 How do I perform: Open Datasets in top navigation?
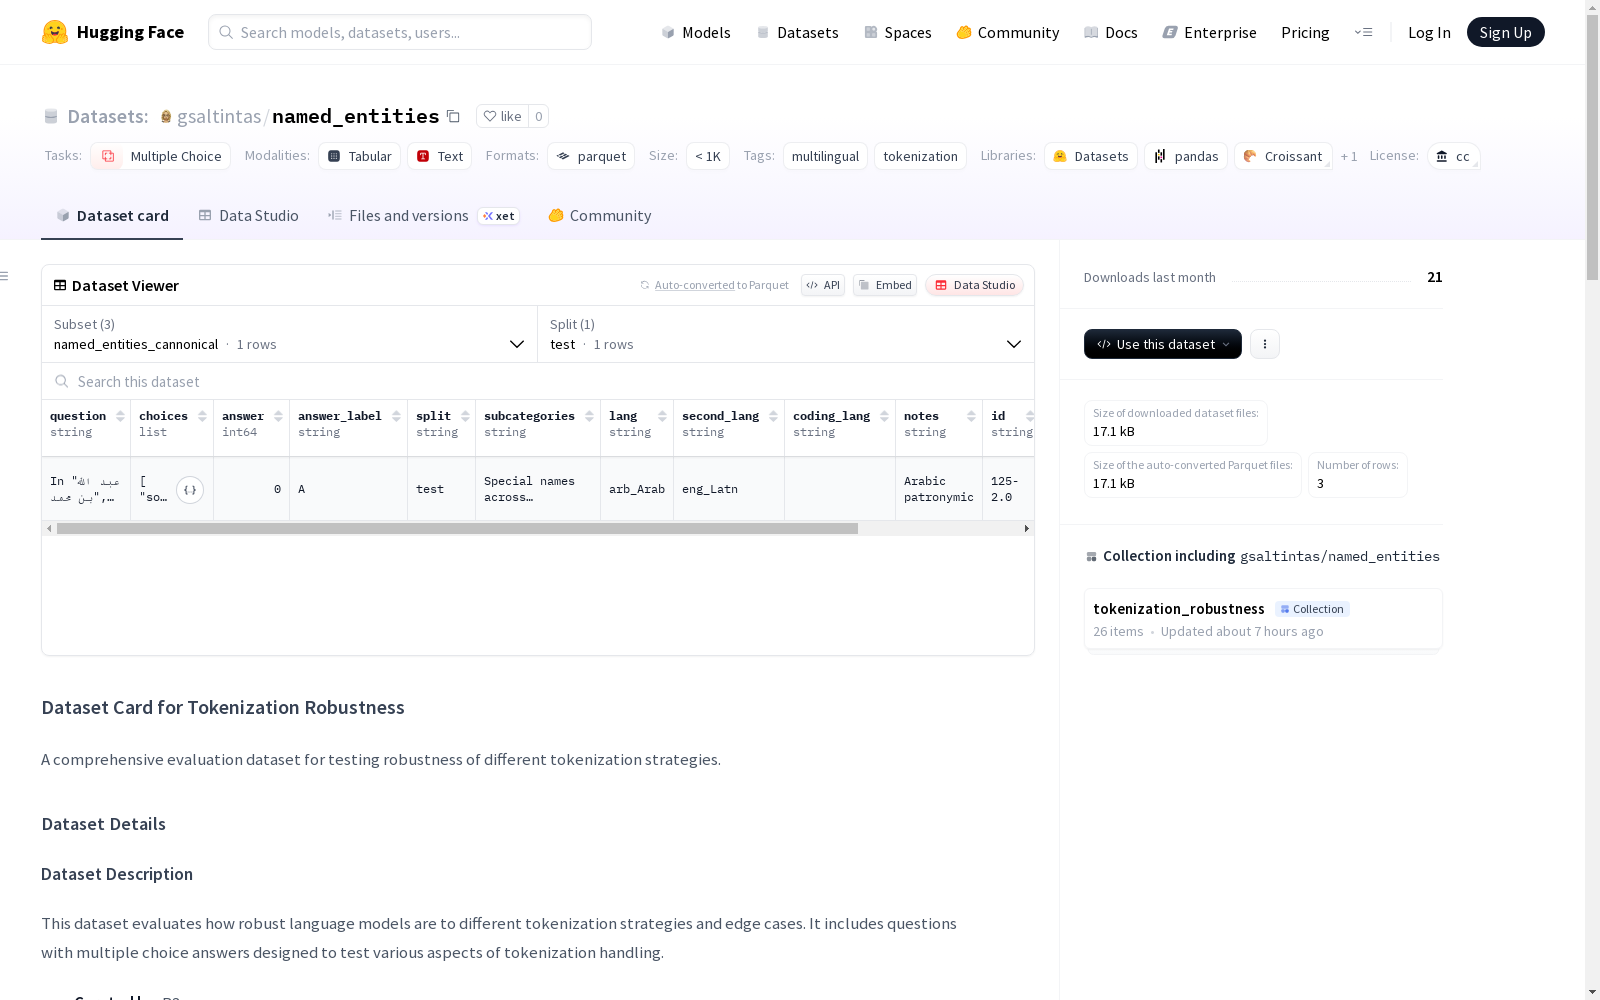click(797, 32)
